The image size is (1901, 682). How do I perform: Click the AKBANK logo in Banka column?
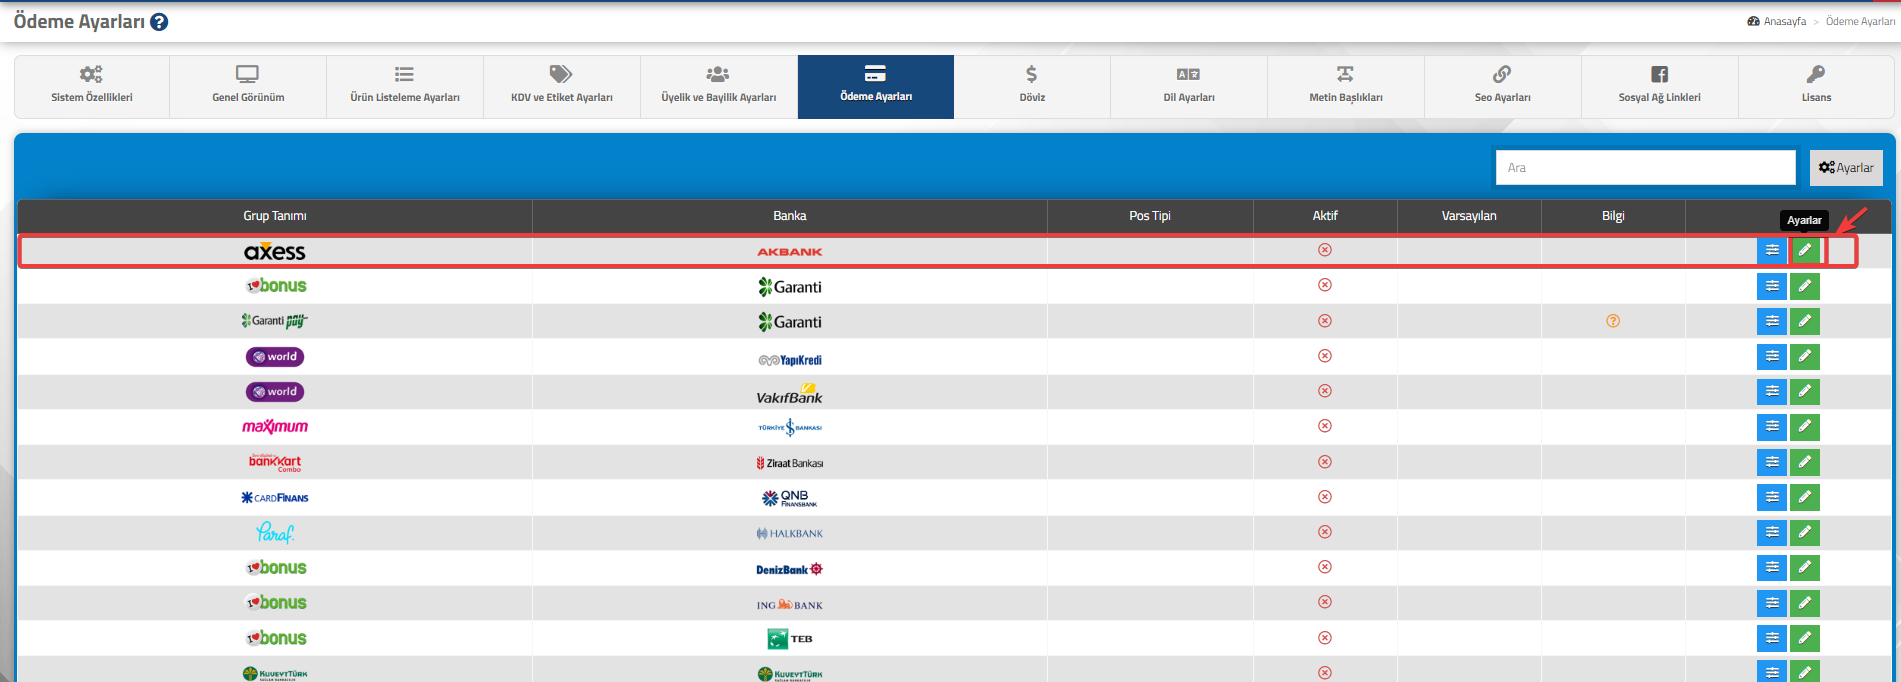(790, 252)
